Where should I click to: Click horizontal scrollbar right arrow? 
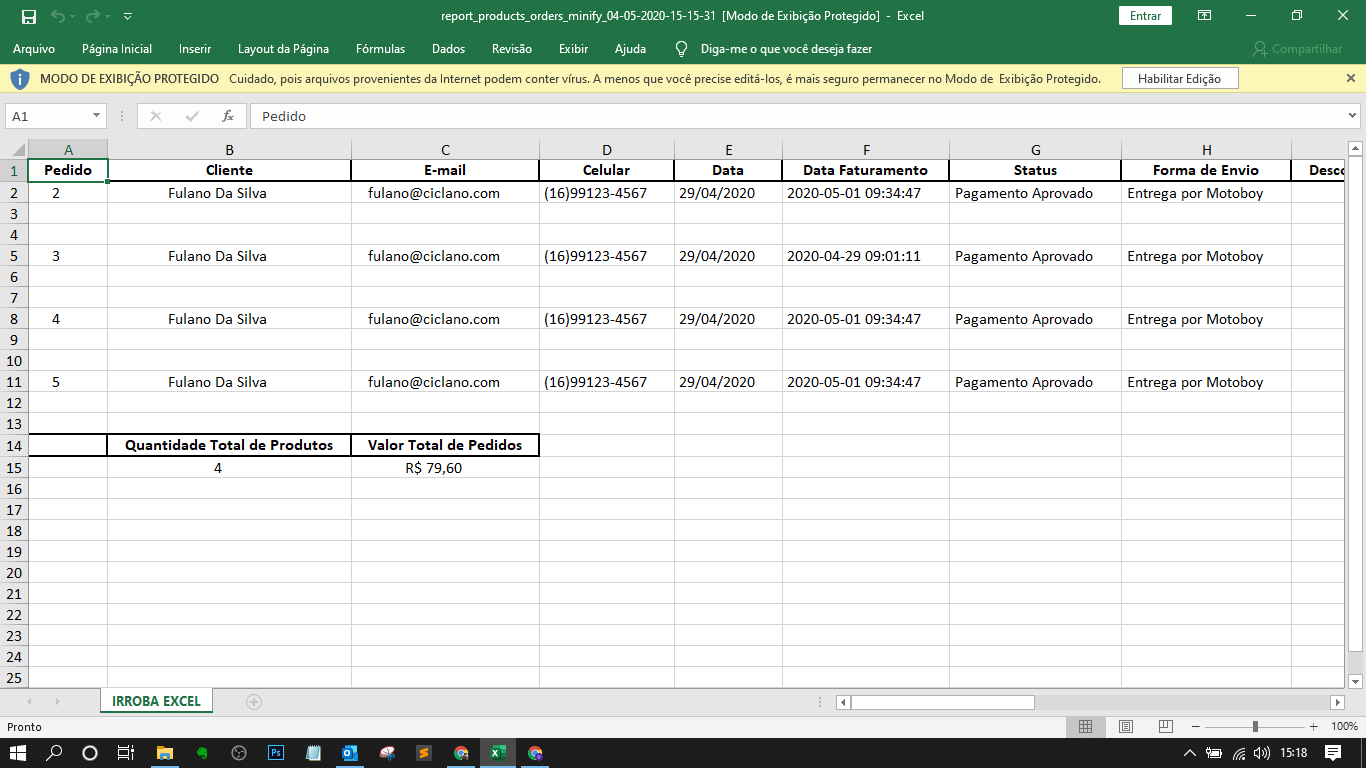[1337, 702]
